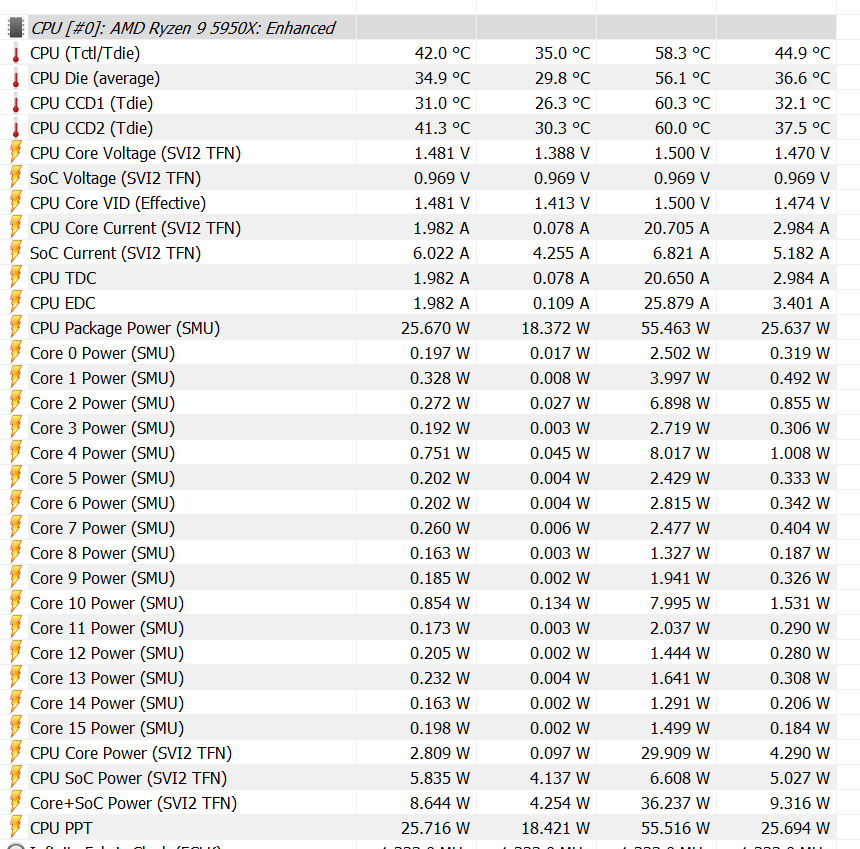
Task: Click the 20.705 A maximum core current value
Action: point(676,228)
